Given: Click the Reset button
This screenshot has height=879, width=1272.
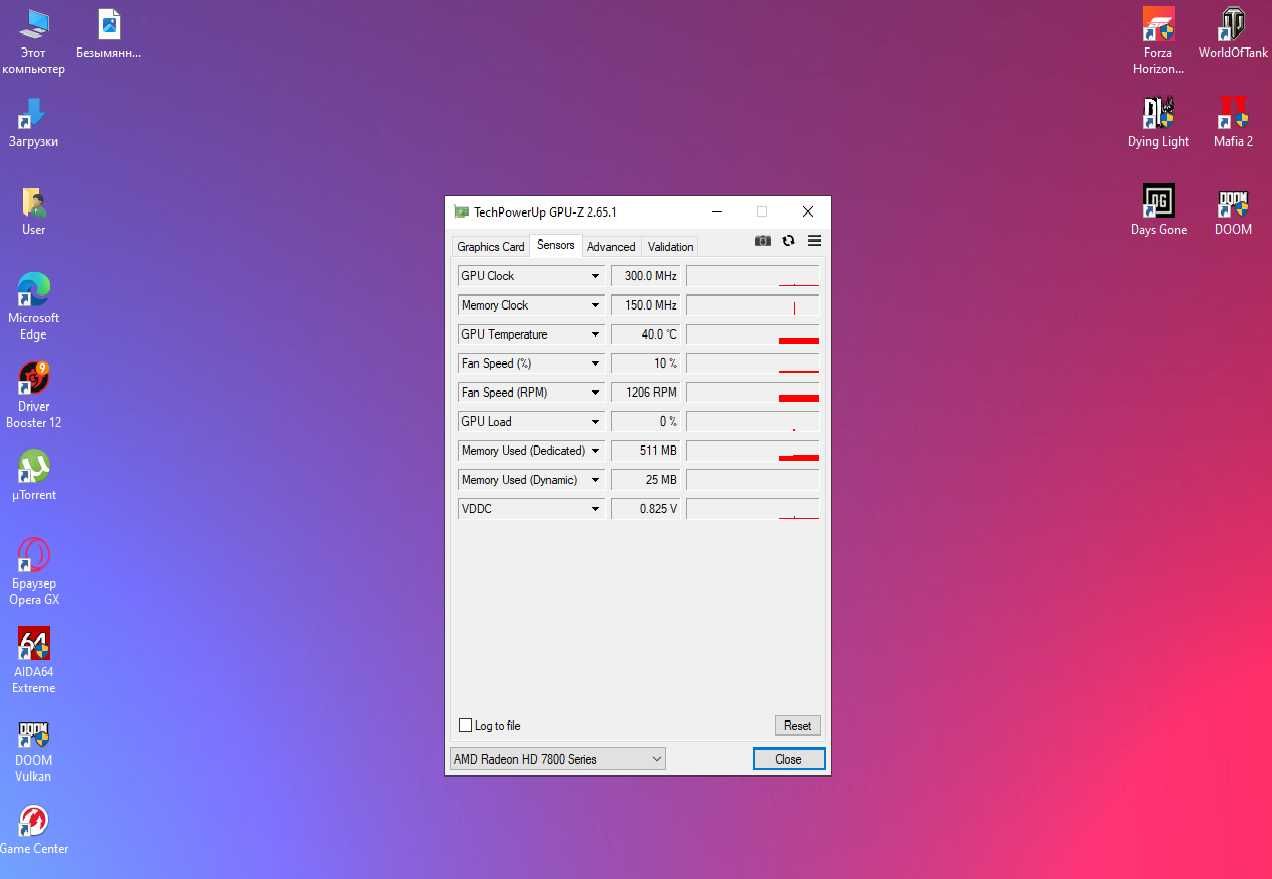Looking at the screenshot, I should pos(797,725).
